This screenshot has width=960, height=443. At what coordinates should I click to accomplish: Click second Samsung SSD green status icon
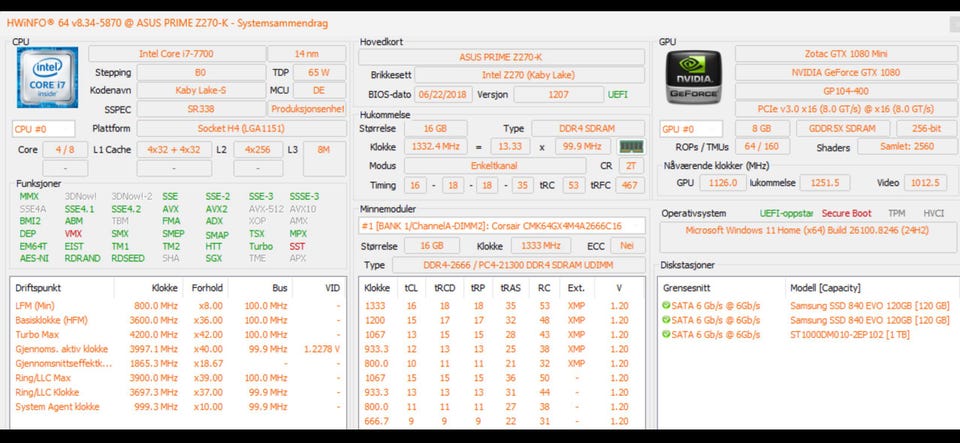coord(666,320)
